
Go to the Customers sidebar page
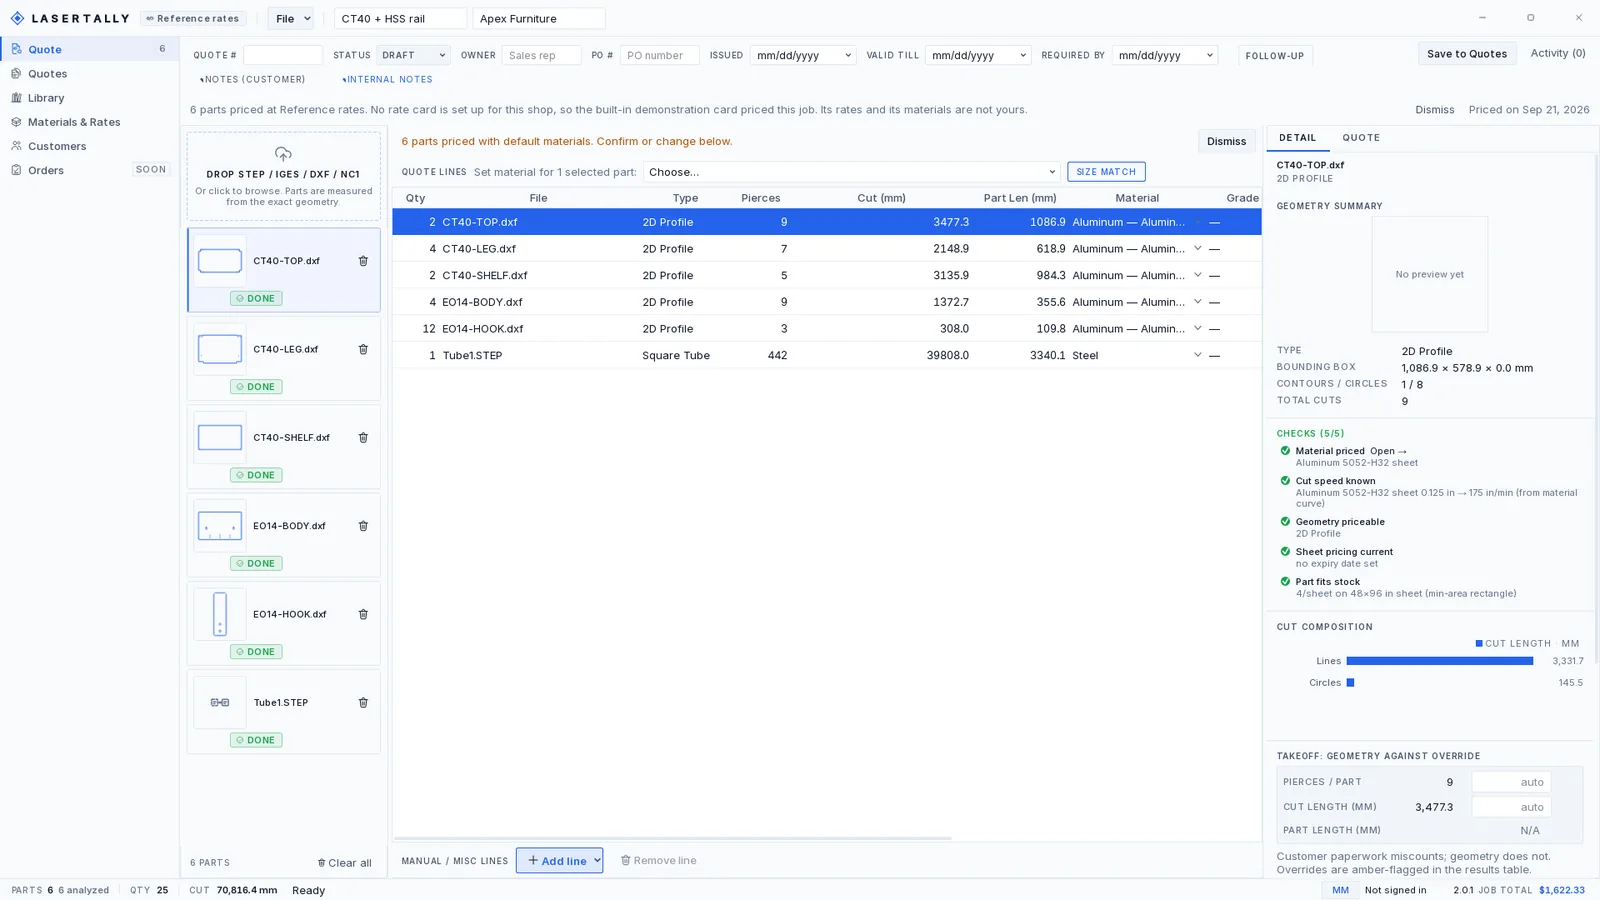(57, 146)
